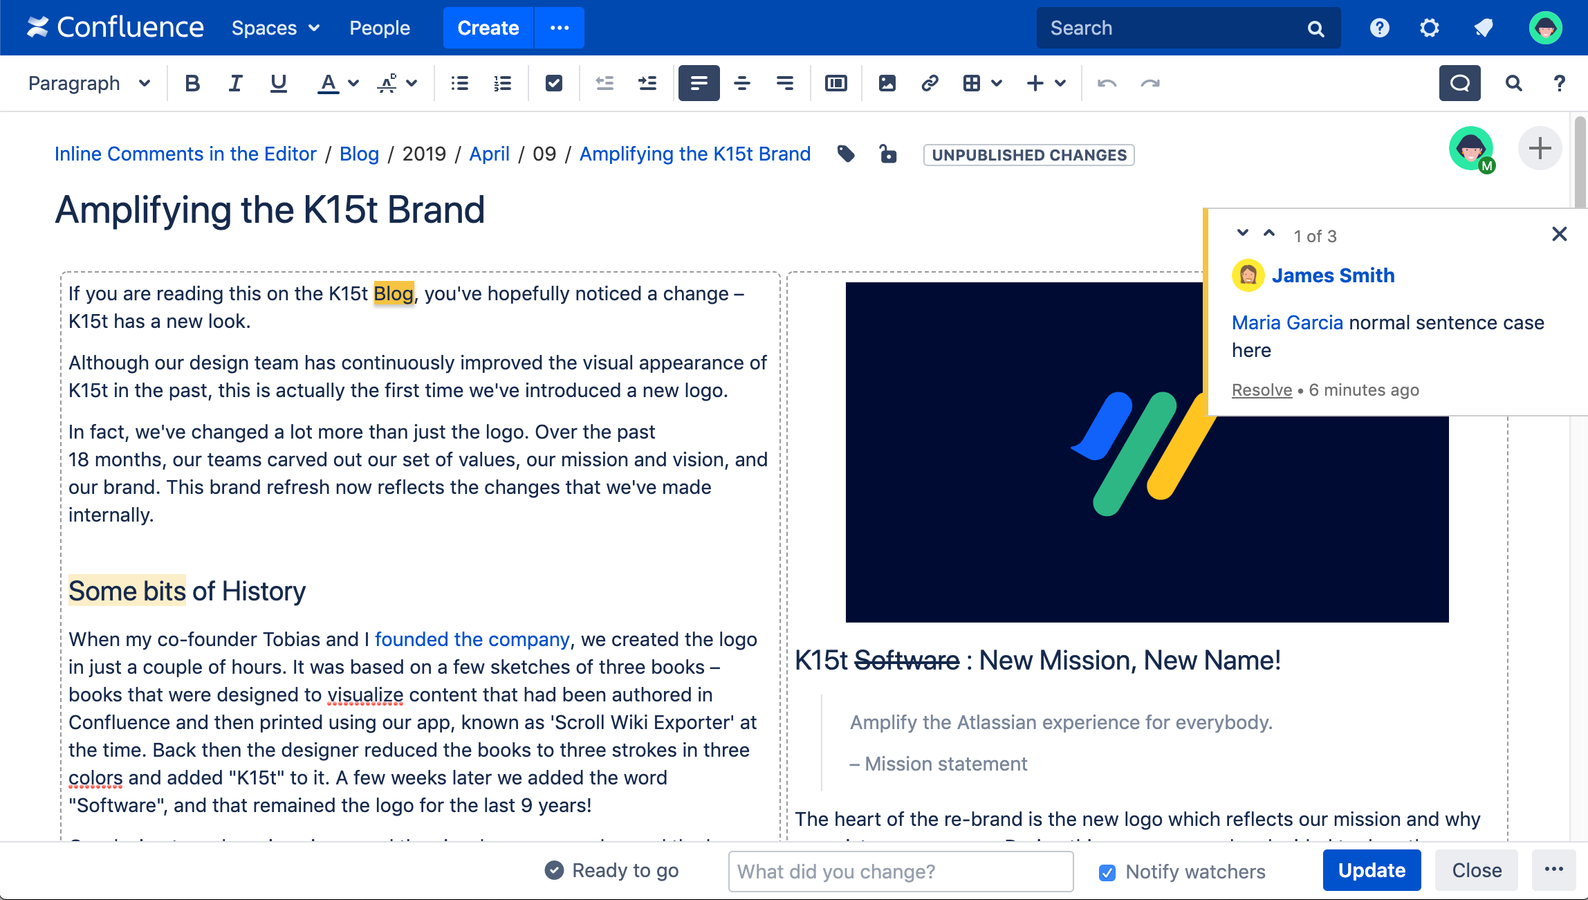The height and width of the screenshot is (900, 1588).
Task: Insert a numbered list
Action: [503, 83]
